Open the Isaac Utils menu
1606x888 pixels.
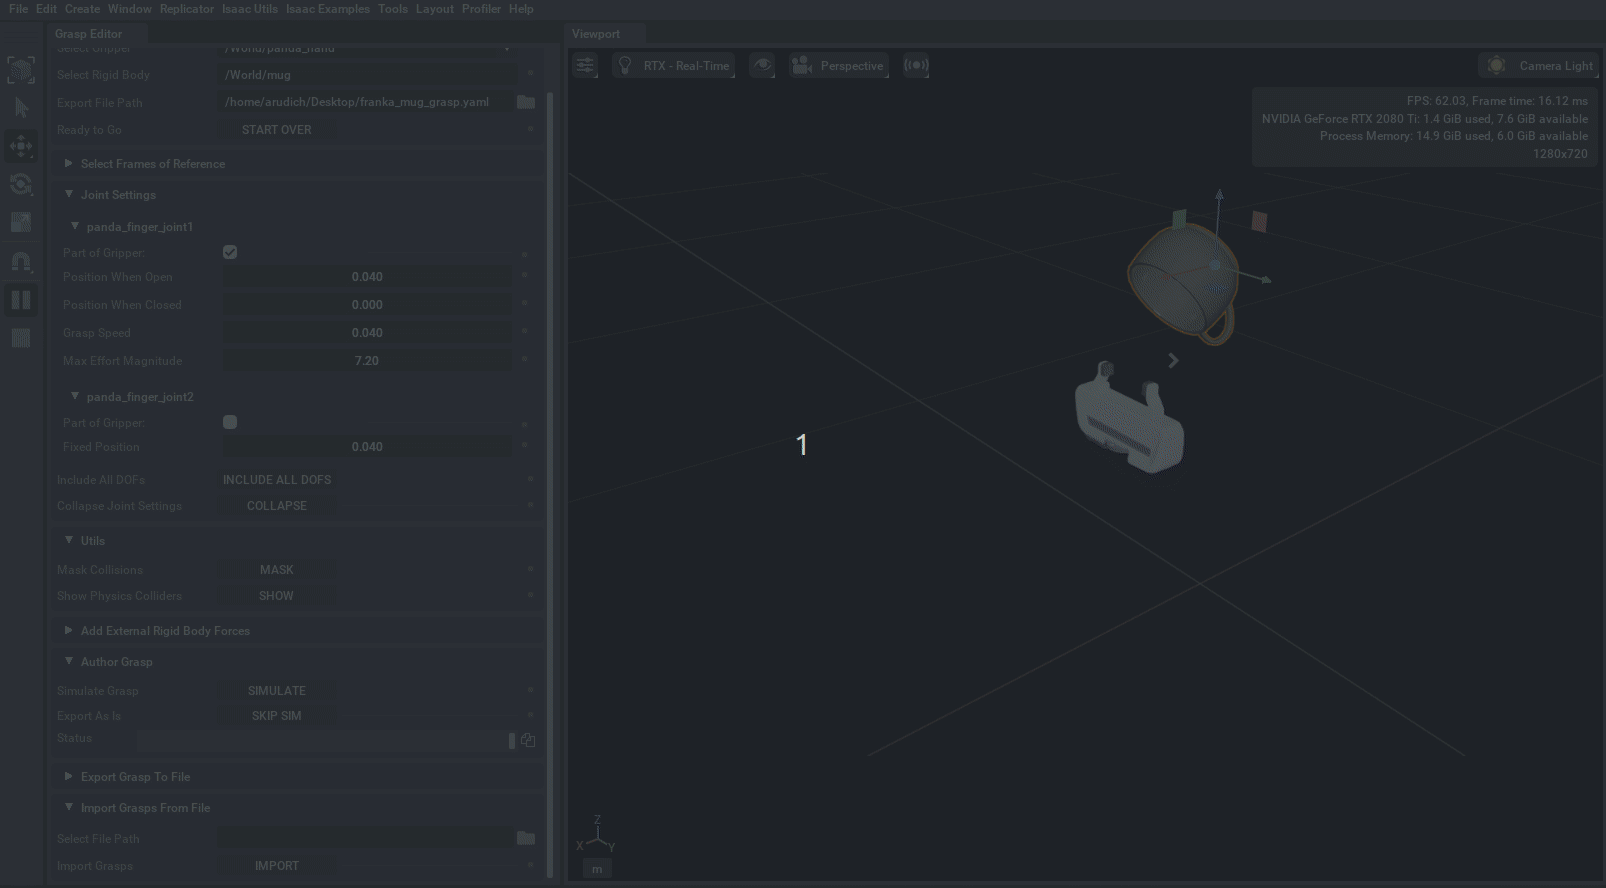click(x=250, y=9)
